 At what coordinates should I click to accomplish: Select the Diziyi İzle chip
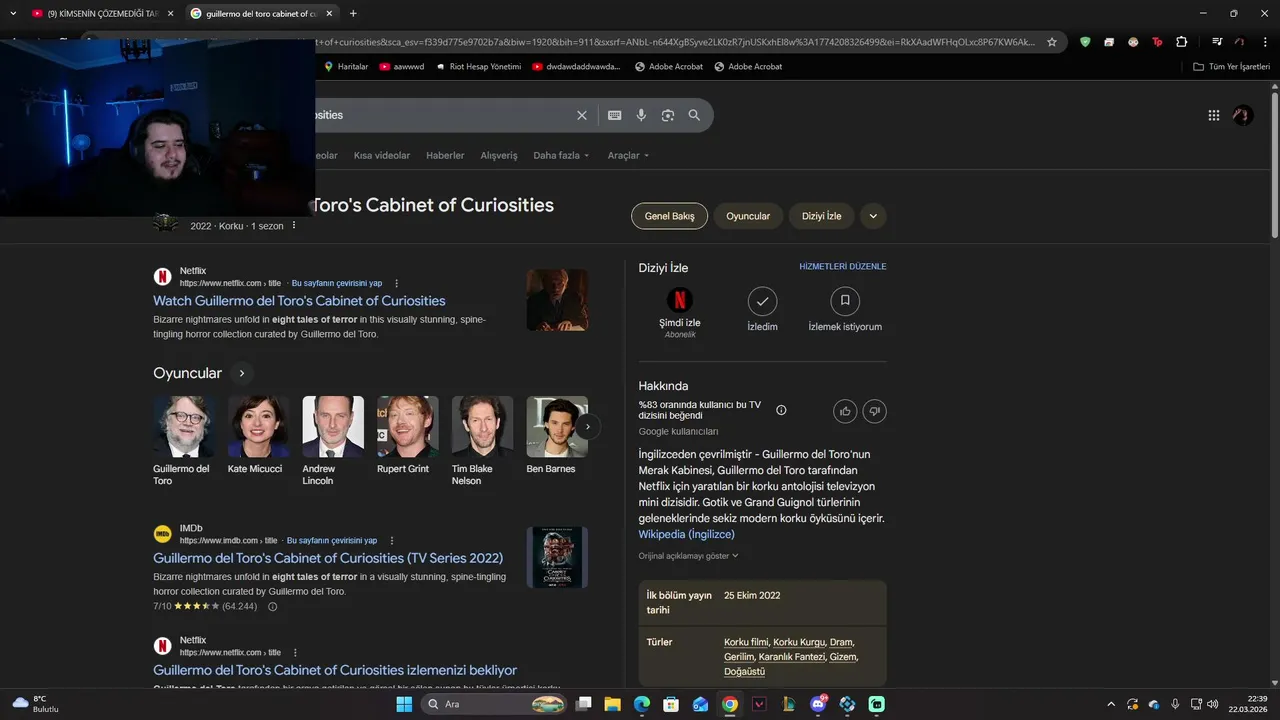(821, 216)
